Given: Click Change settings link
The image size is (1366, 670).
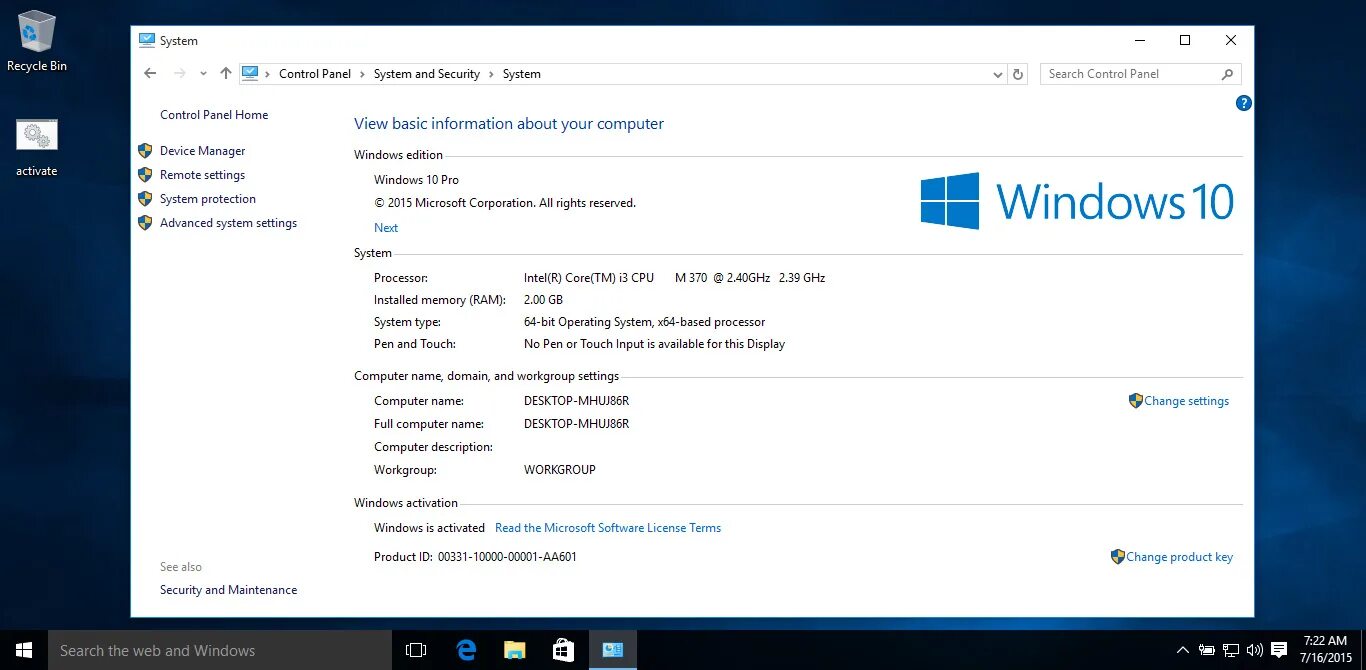Looking at the screenshot, I should coord(1186,401).
